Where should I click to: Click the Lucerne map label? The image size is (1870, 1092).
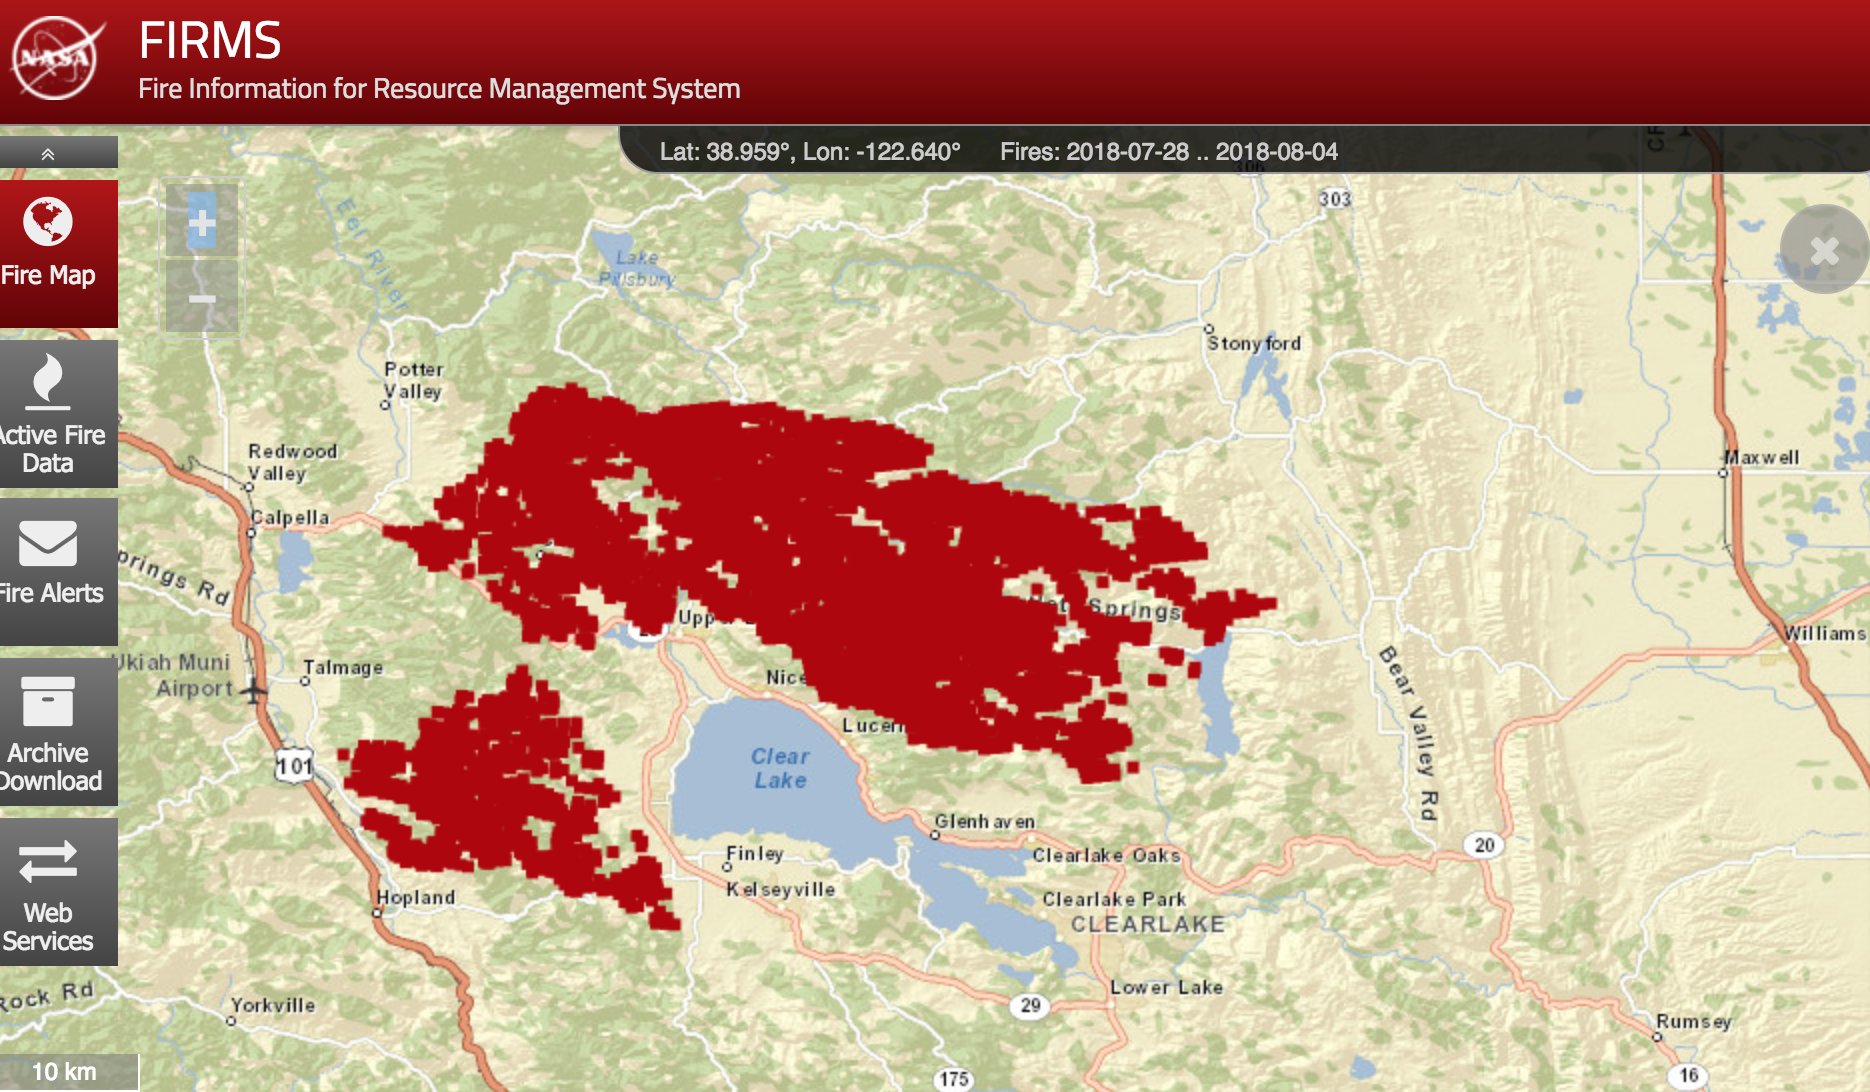(874, 725)
